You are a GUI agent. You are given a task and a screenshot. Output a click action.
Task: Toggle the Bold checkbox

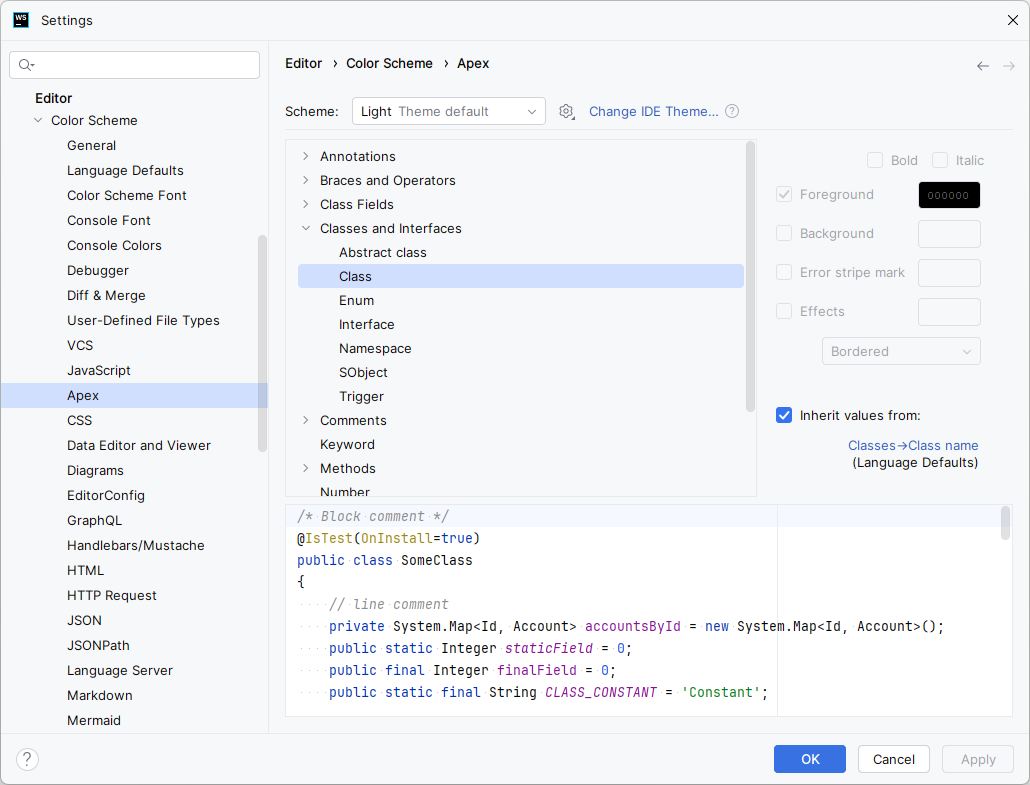(x=874, y=160)
